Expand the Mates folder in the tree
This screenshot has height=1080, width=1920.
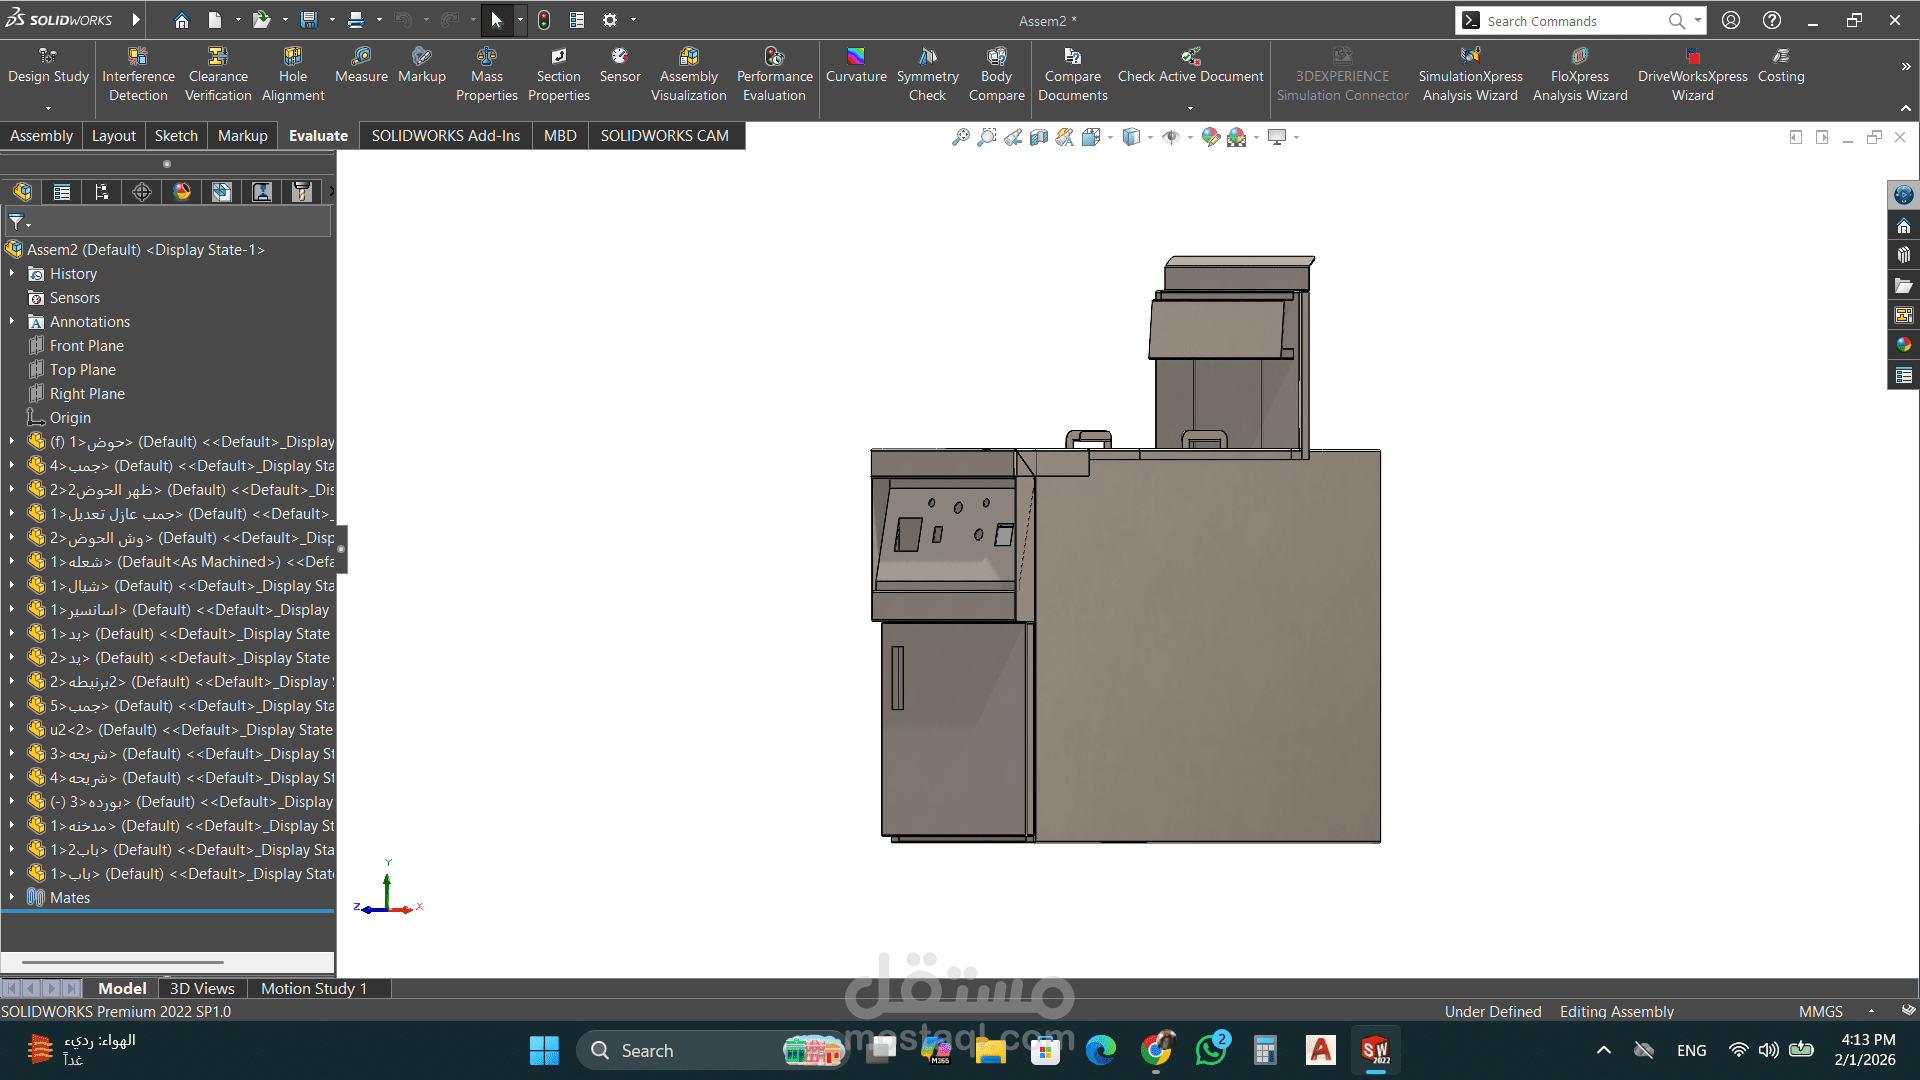[11, 898]
